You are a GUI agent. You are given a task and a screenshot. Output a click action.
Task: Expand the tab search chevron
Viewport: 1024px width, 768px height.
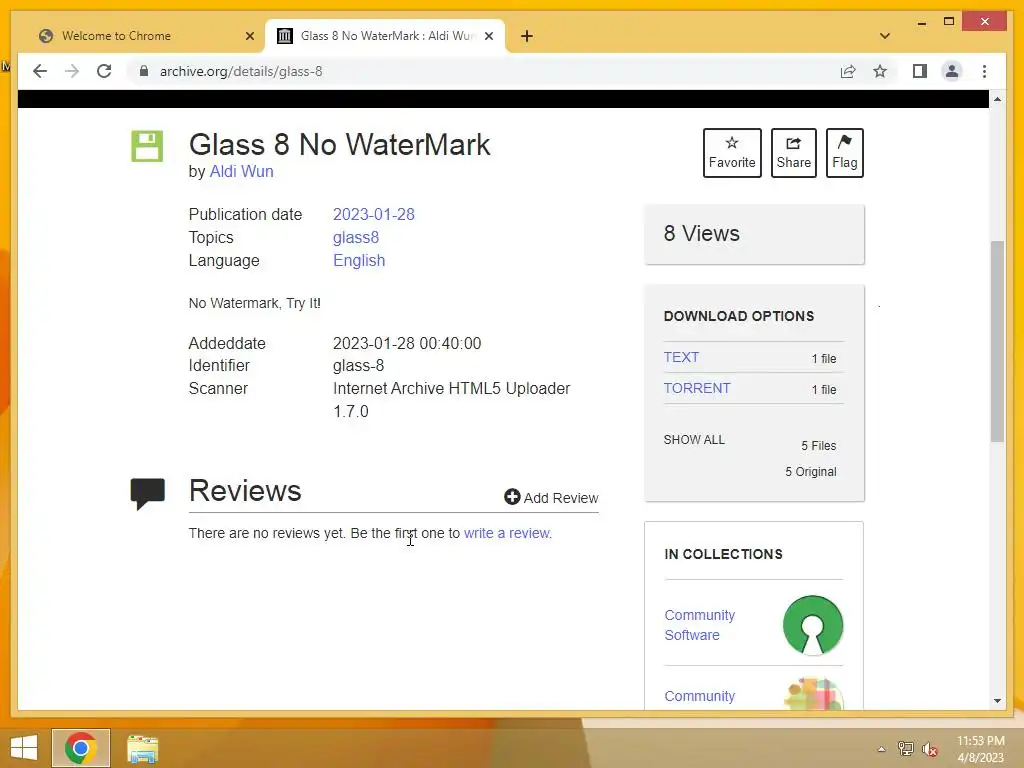point(885,36)
